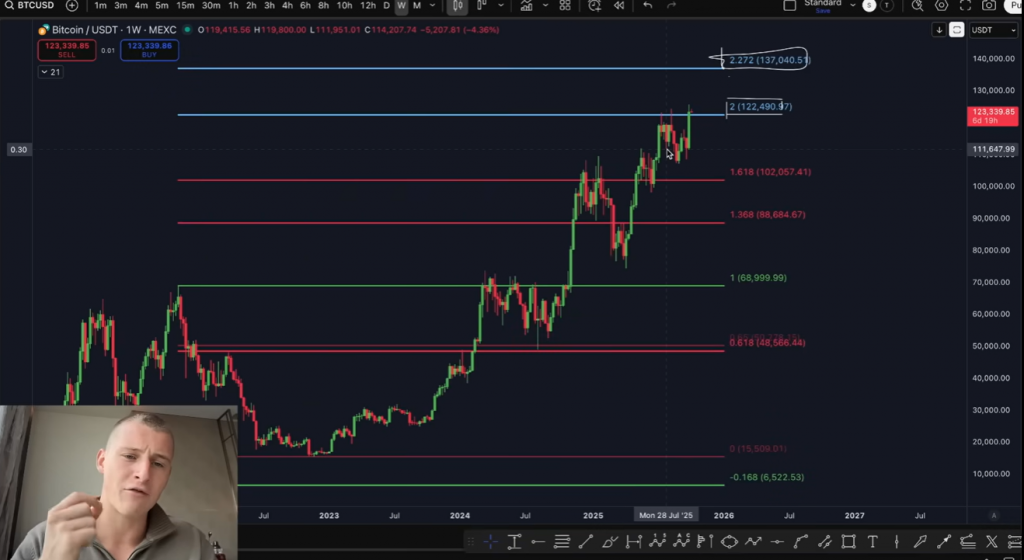Select the D daily timeframe
The image size is (1024, 560).
tap(387, 6)
